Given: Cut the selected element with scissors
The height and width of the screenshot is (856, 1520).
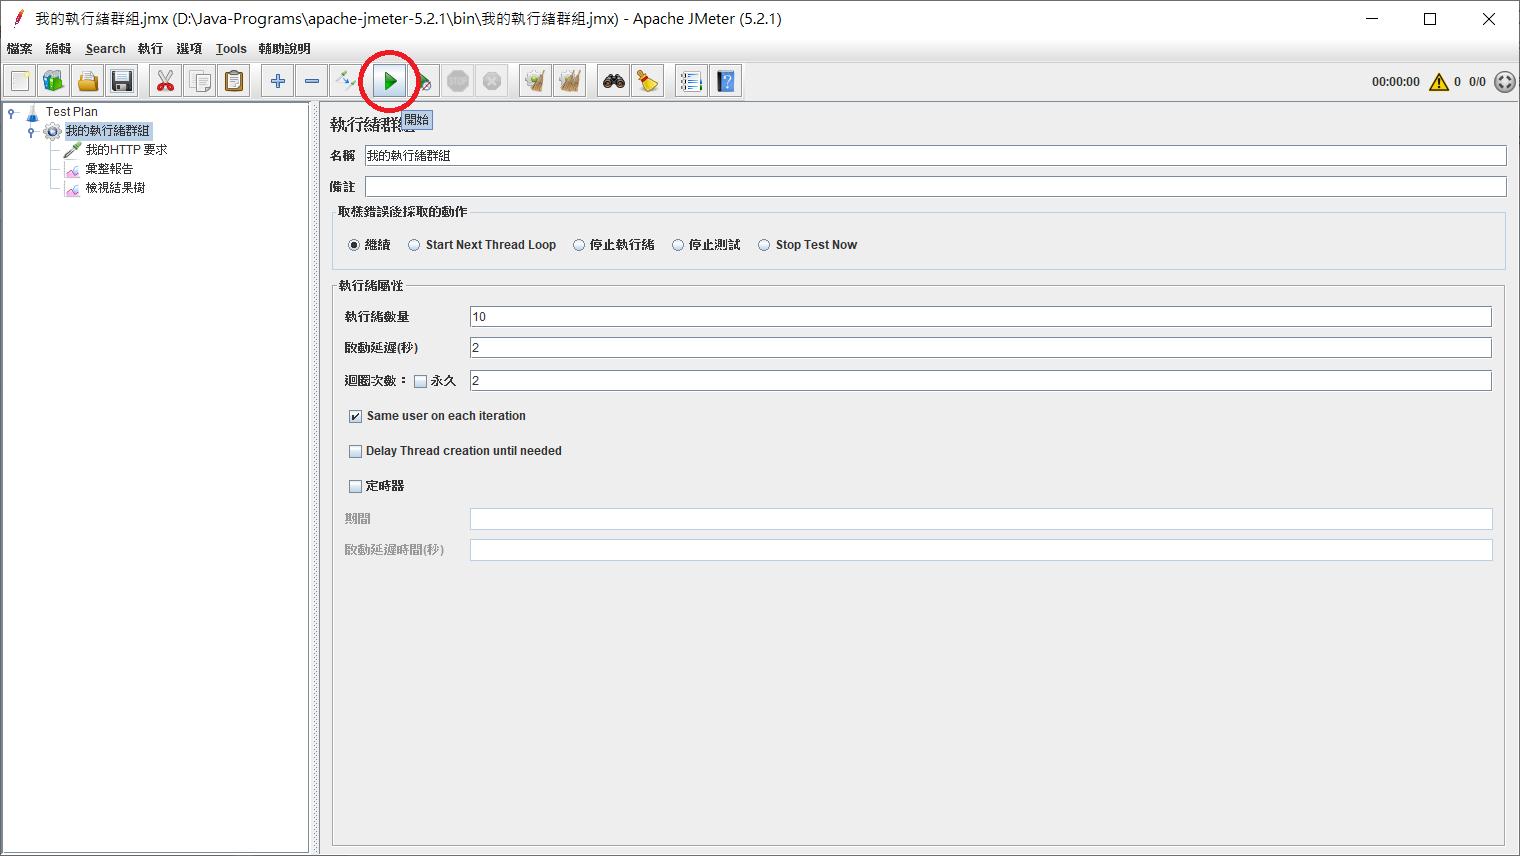Looking at the screenshot, I should [166, 81].
